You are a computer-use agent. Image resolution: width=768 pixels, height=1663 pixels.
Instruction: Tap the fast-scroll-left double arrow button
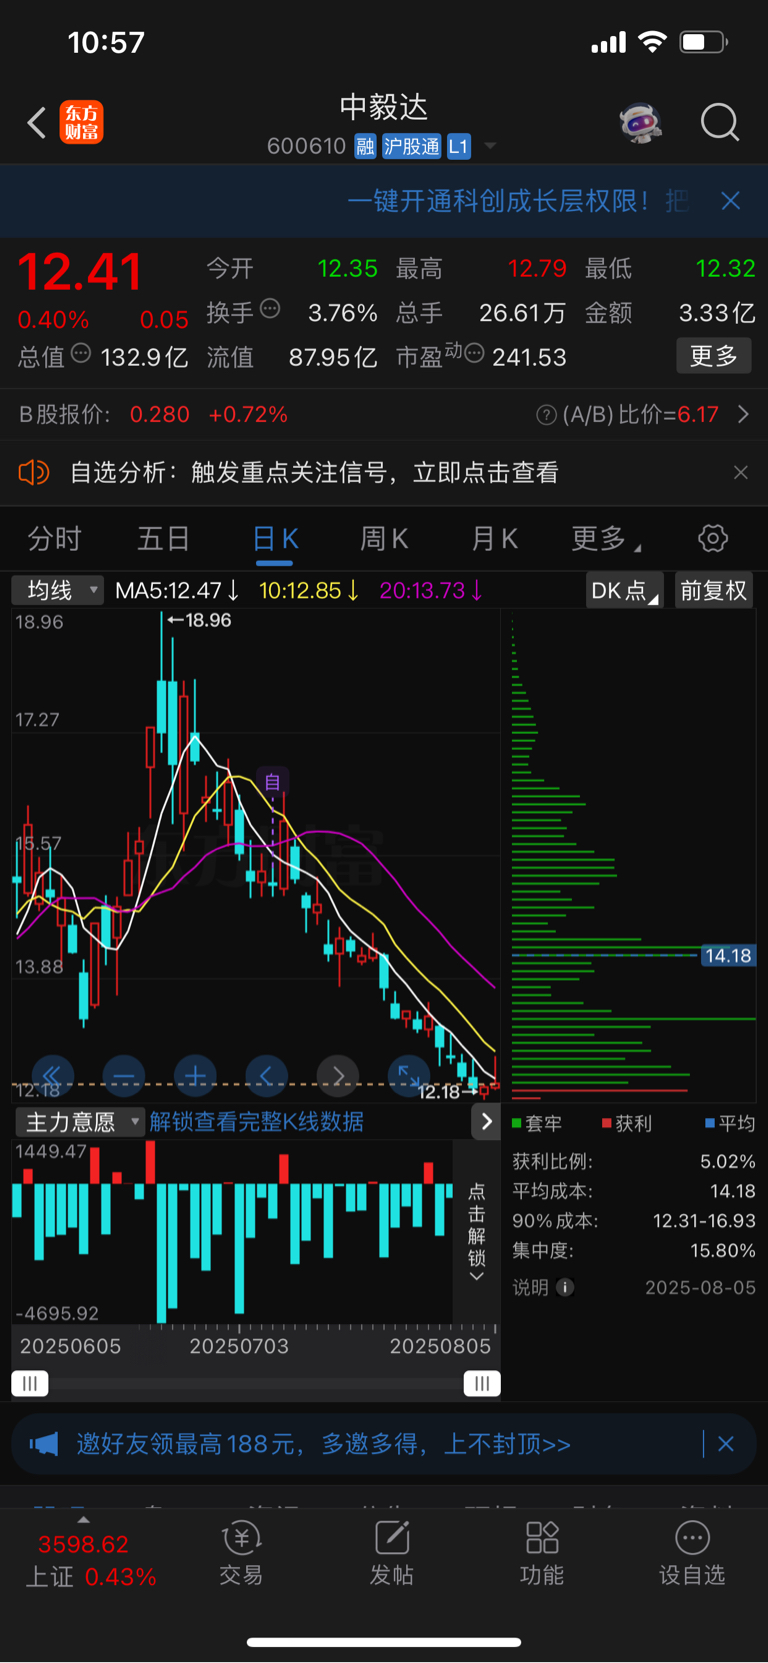click(x=52, y=1076)
